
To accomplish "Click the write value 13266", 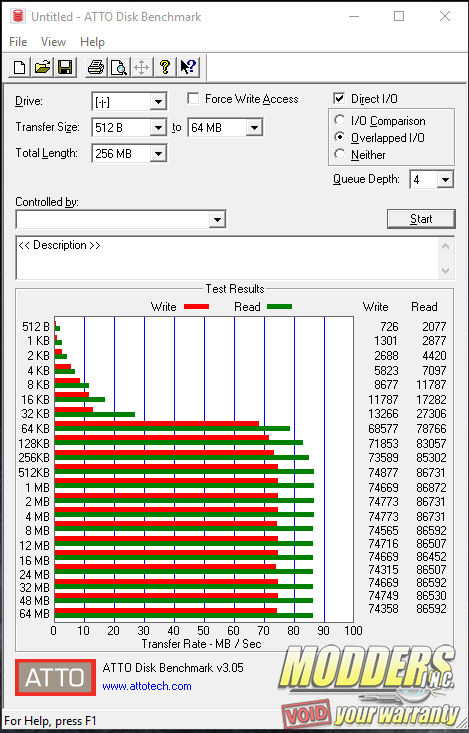I will pyautogui.click(x=383, y=414).
